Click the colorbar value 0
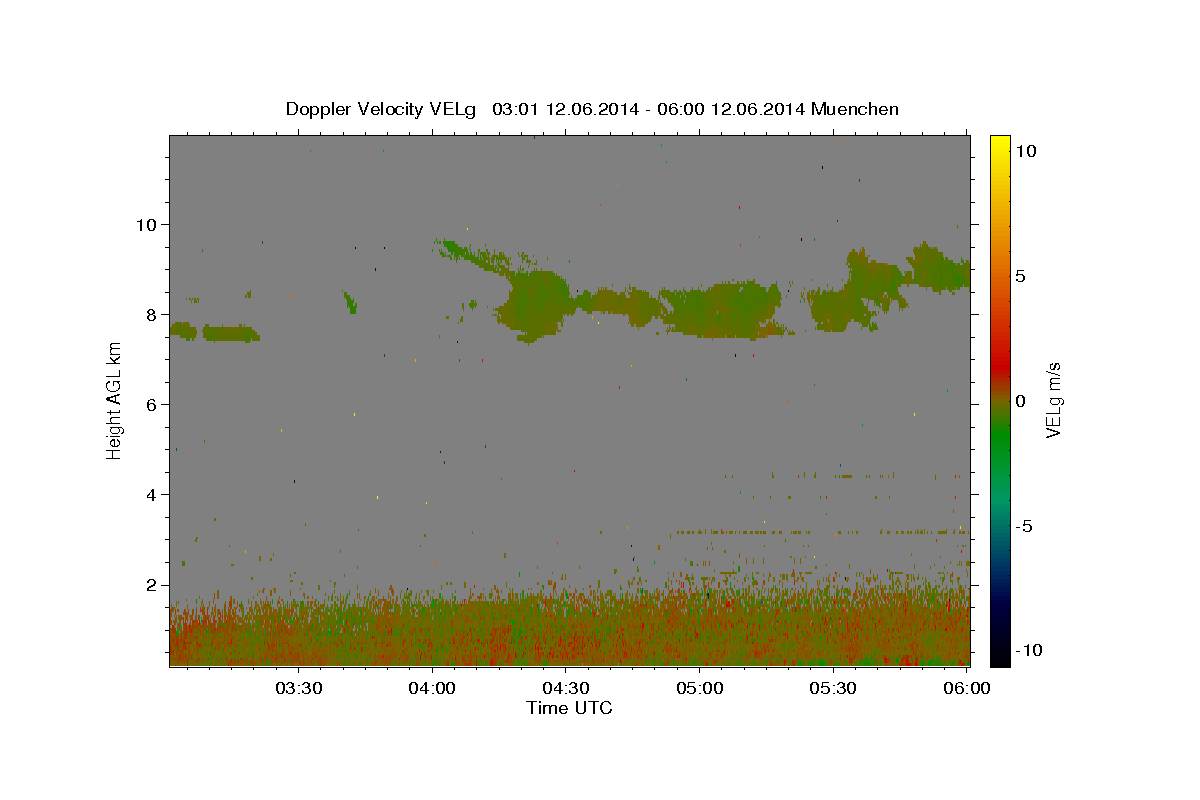This screenshot has height=800, width=1200. coord(1021,401)
